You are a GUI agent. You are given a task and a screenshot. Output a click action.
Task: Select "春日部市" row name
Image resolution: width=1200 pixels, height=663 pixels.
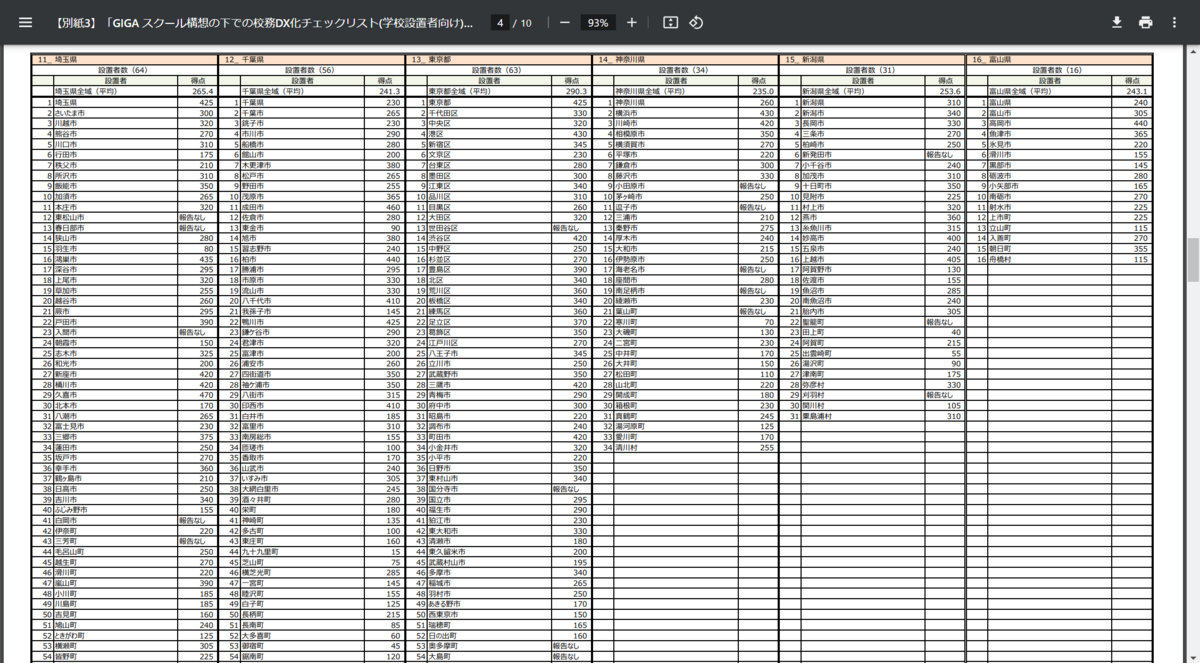(69, 228)
